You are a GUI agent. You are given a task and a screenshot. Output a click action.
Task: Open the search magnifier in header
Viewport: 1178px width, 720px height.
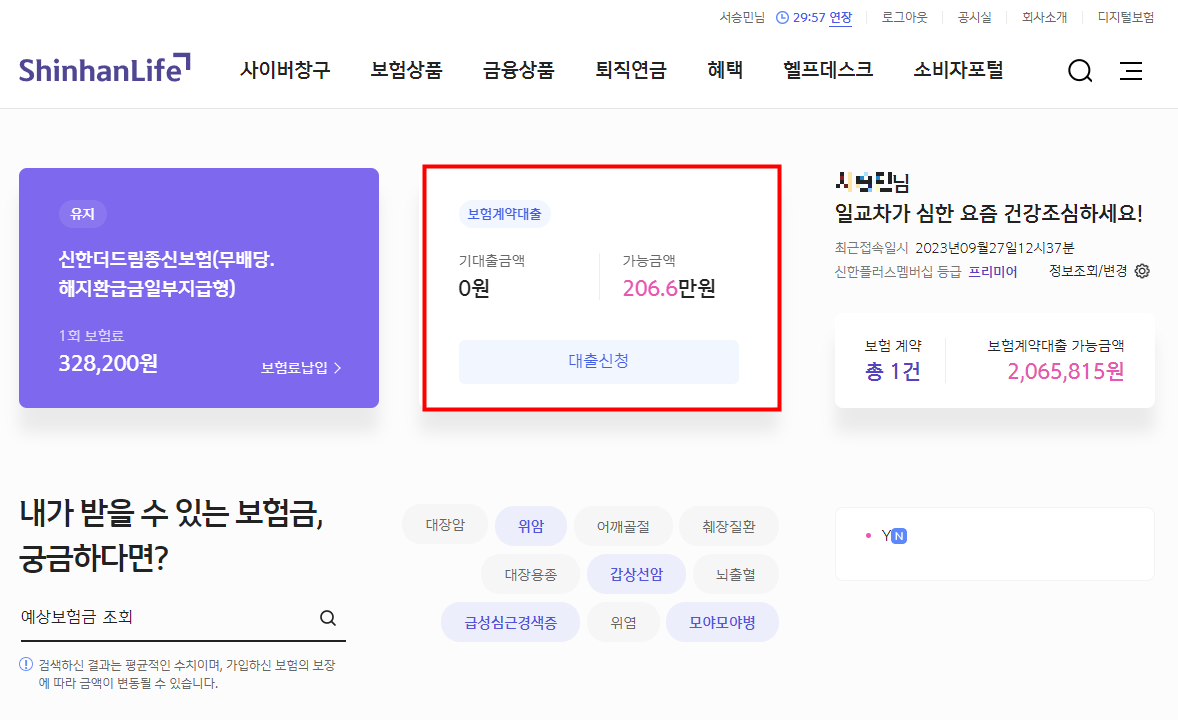pyautogui.click(x=1080, y=71)
